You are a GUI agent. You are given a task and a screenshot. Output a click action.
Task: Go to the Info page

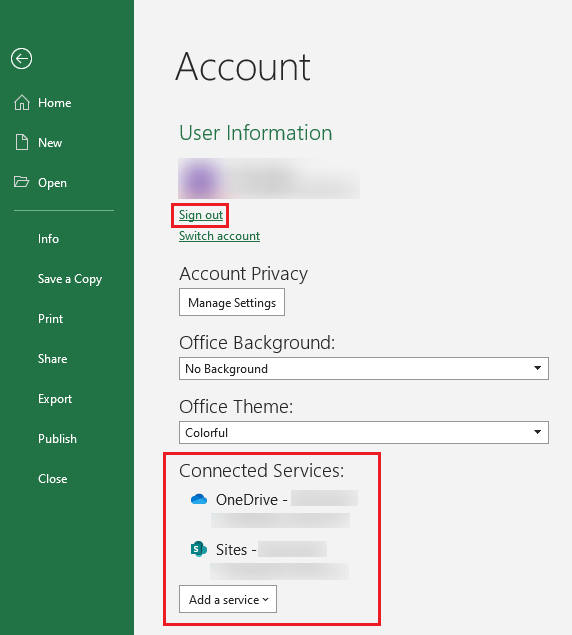48,239
